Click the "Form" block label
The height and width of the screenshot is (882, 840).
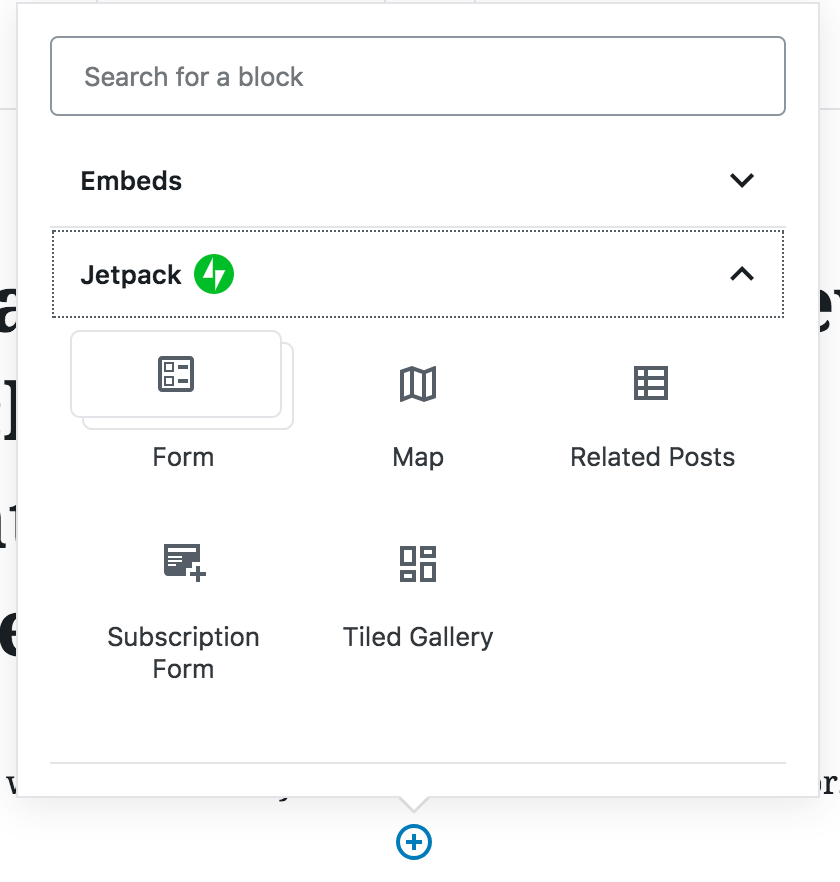(x=183, y=457)
